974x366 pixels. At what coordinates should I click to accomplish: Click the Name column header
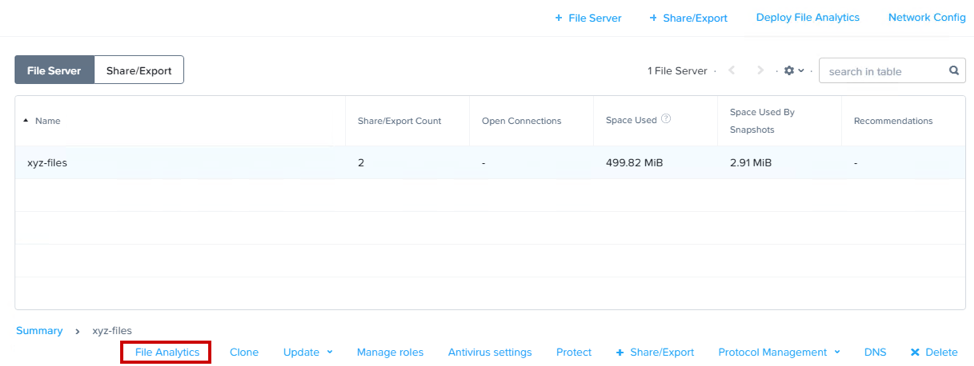pos(48,121)
